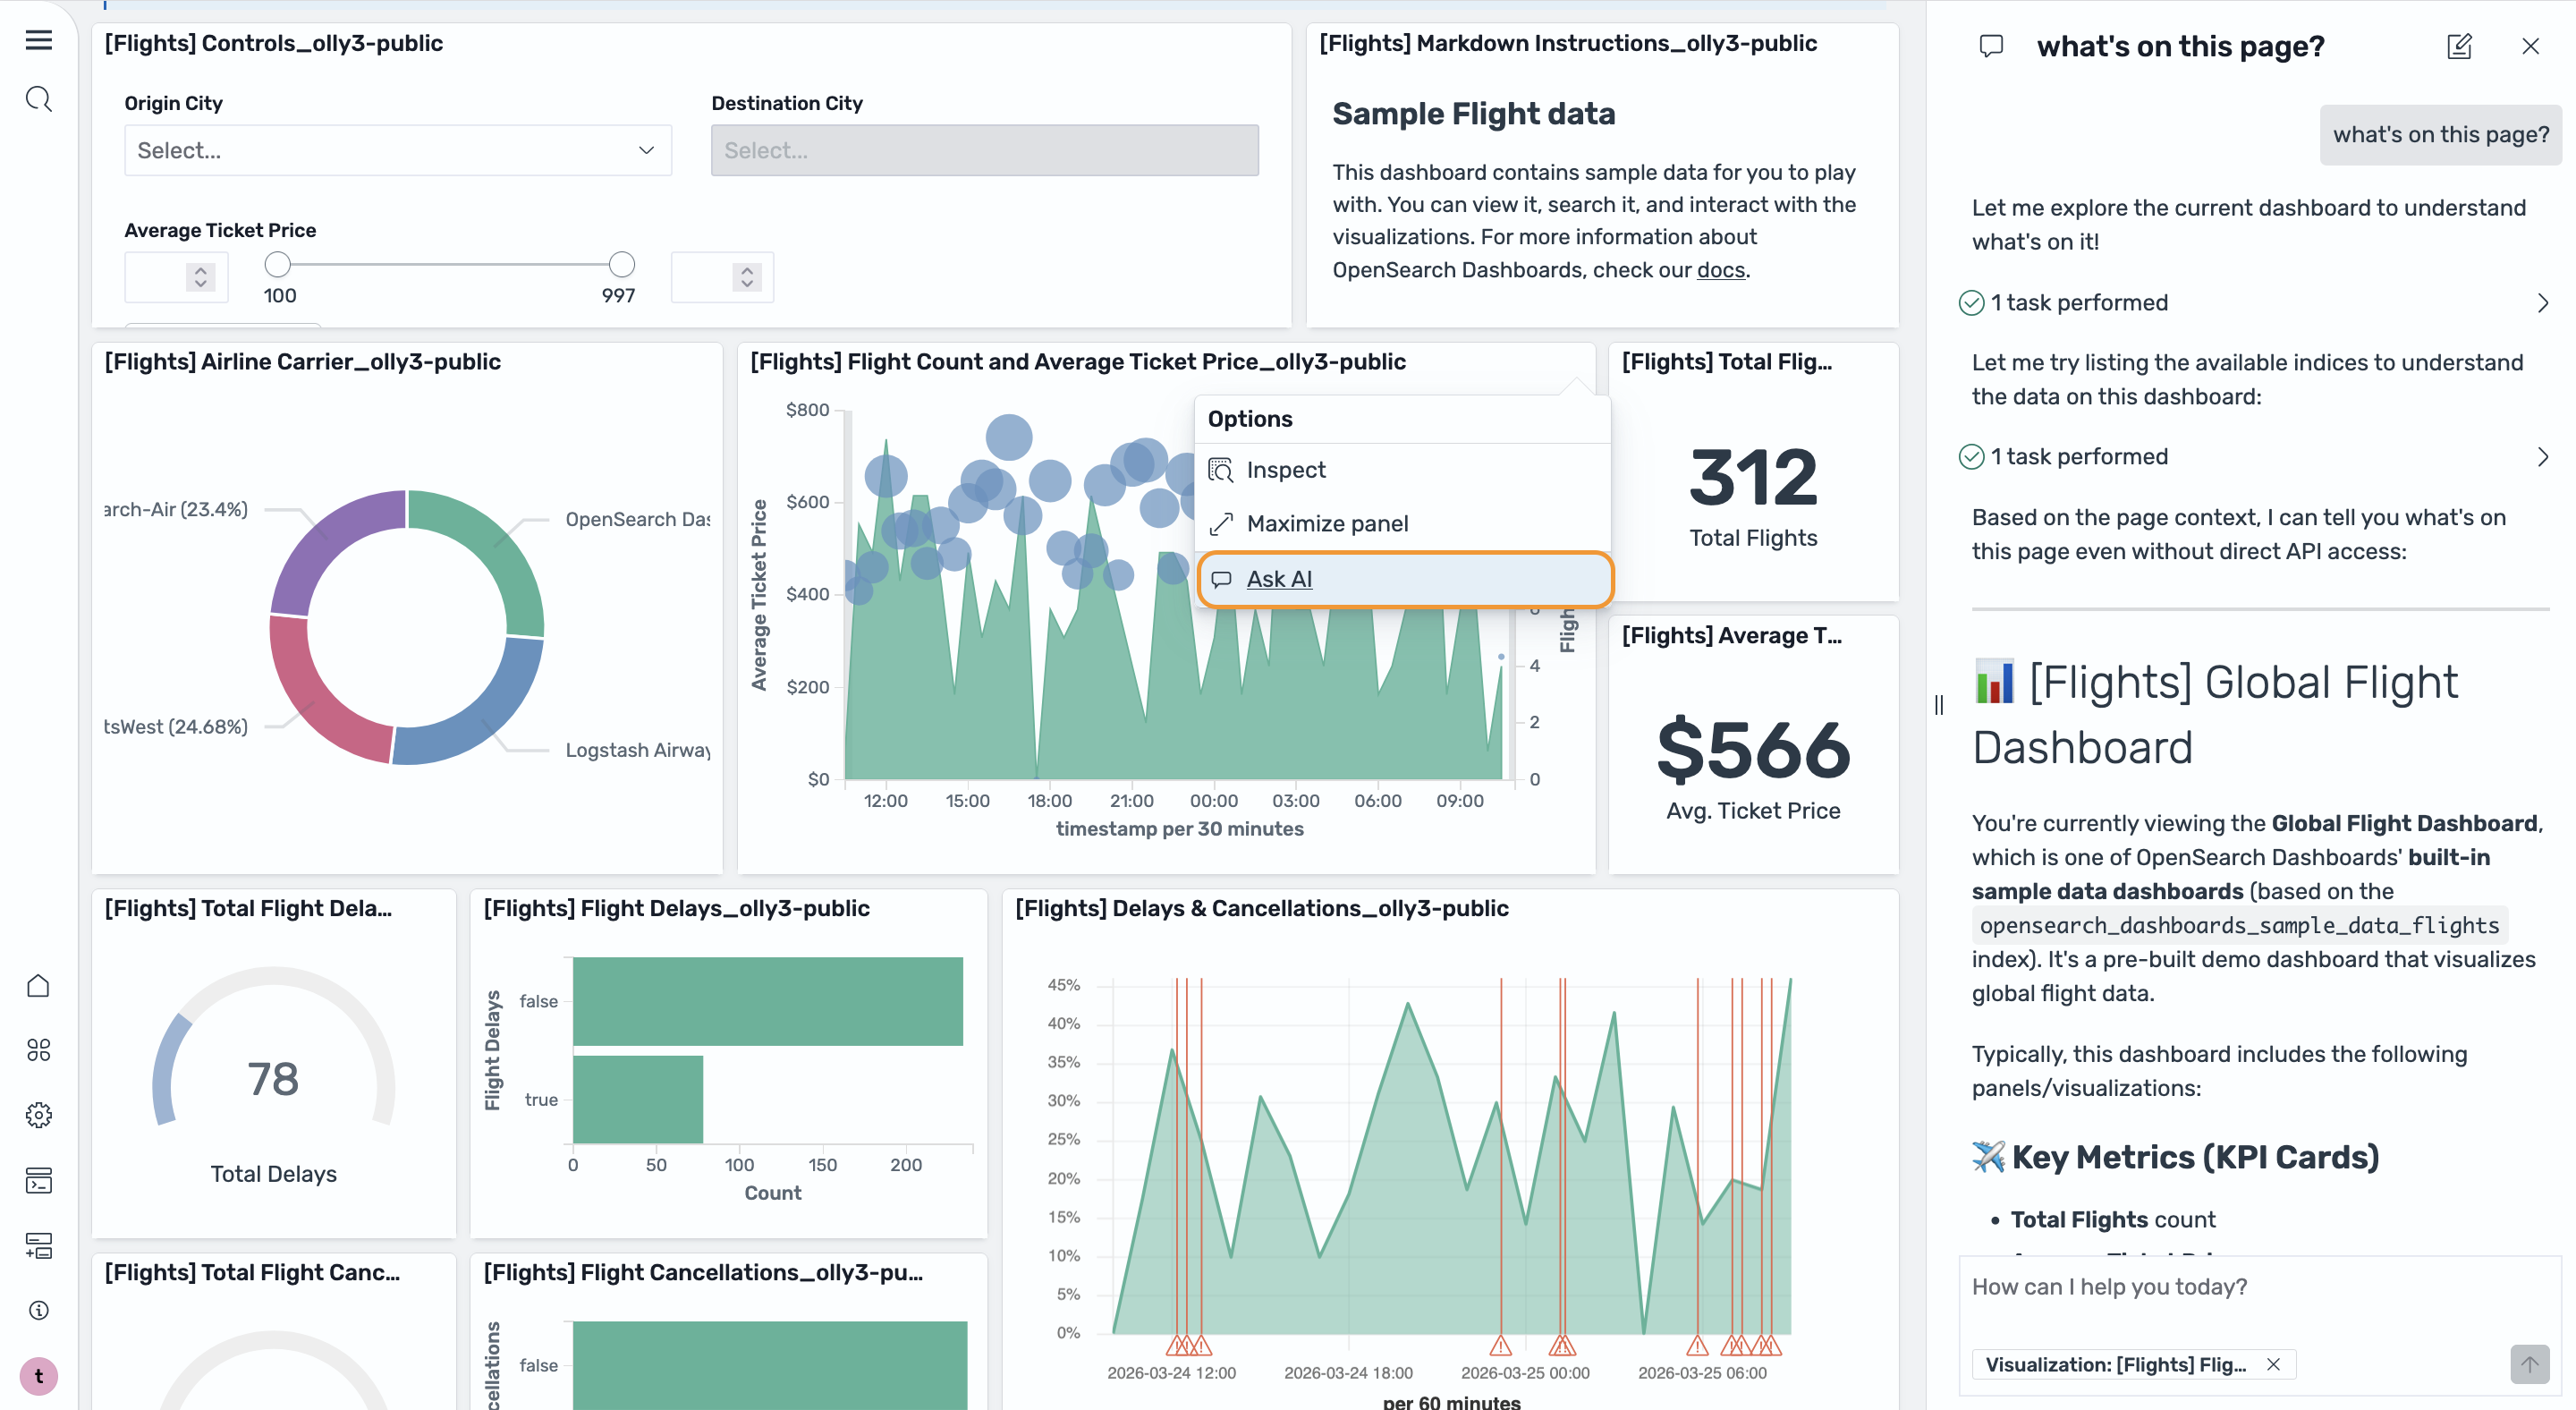The image size is (2576, 1410).
Task: Open the docs link in Sample Flight data panel
Action: 1721,269
